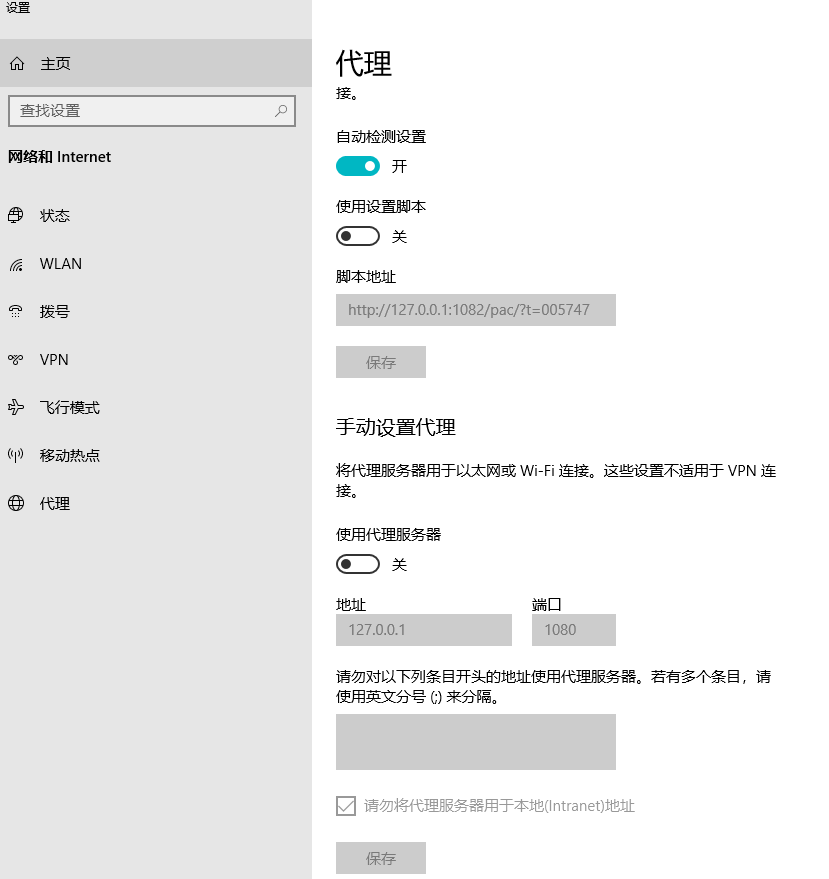Viewport: 829px width, 879px height.
Task: Select 代理 in the sidebar
Action: click(x=156, y=503)
